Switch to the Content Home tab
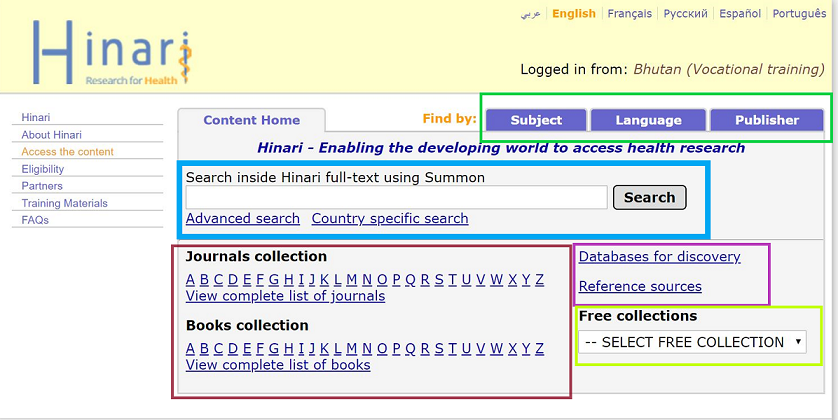 pos(251,120)
